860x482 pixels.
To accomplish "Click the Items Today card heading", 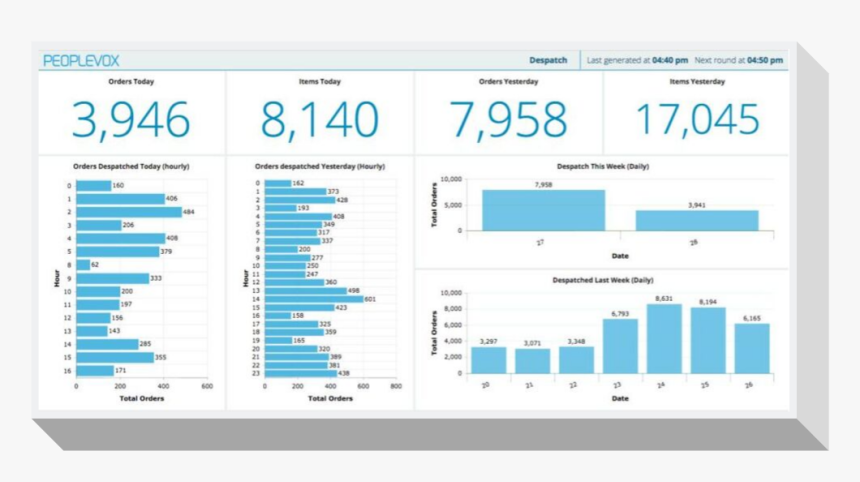I will 320,82.
